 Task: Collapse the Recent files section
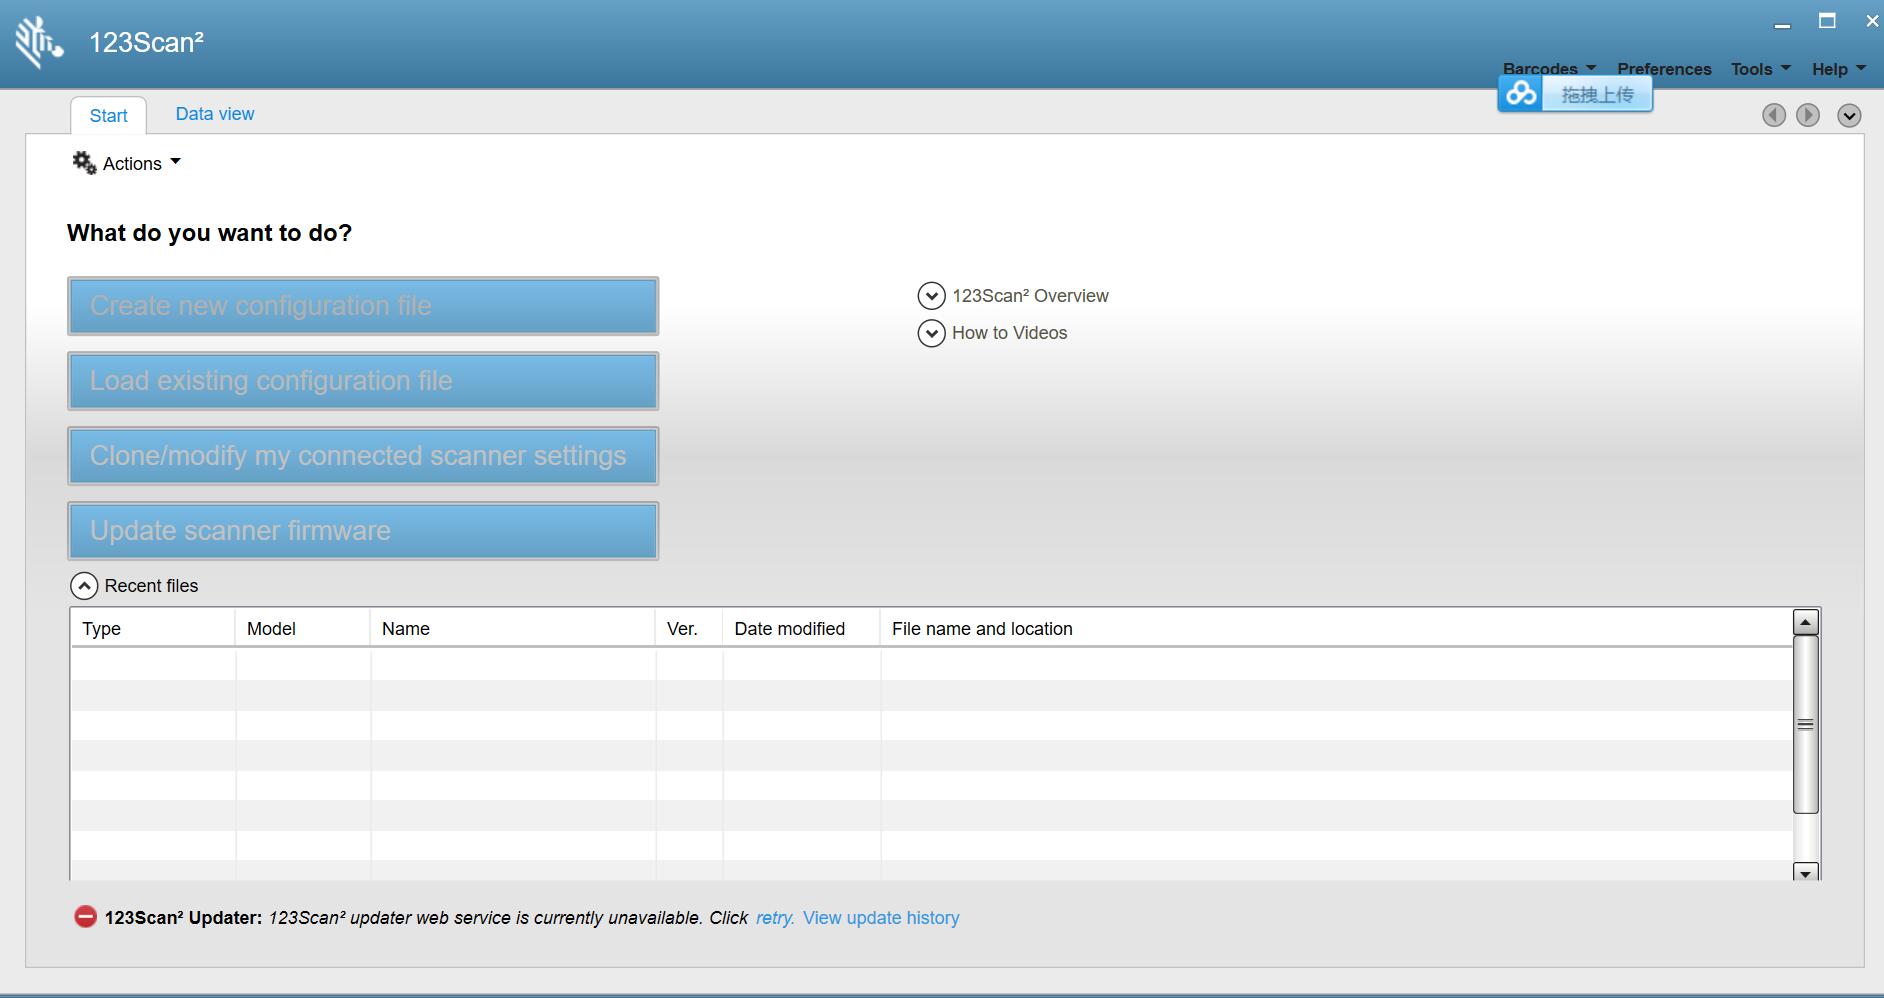[85, 586]
